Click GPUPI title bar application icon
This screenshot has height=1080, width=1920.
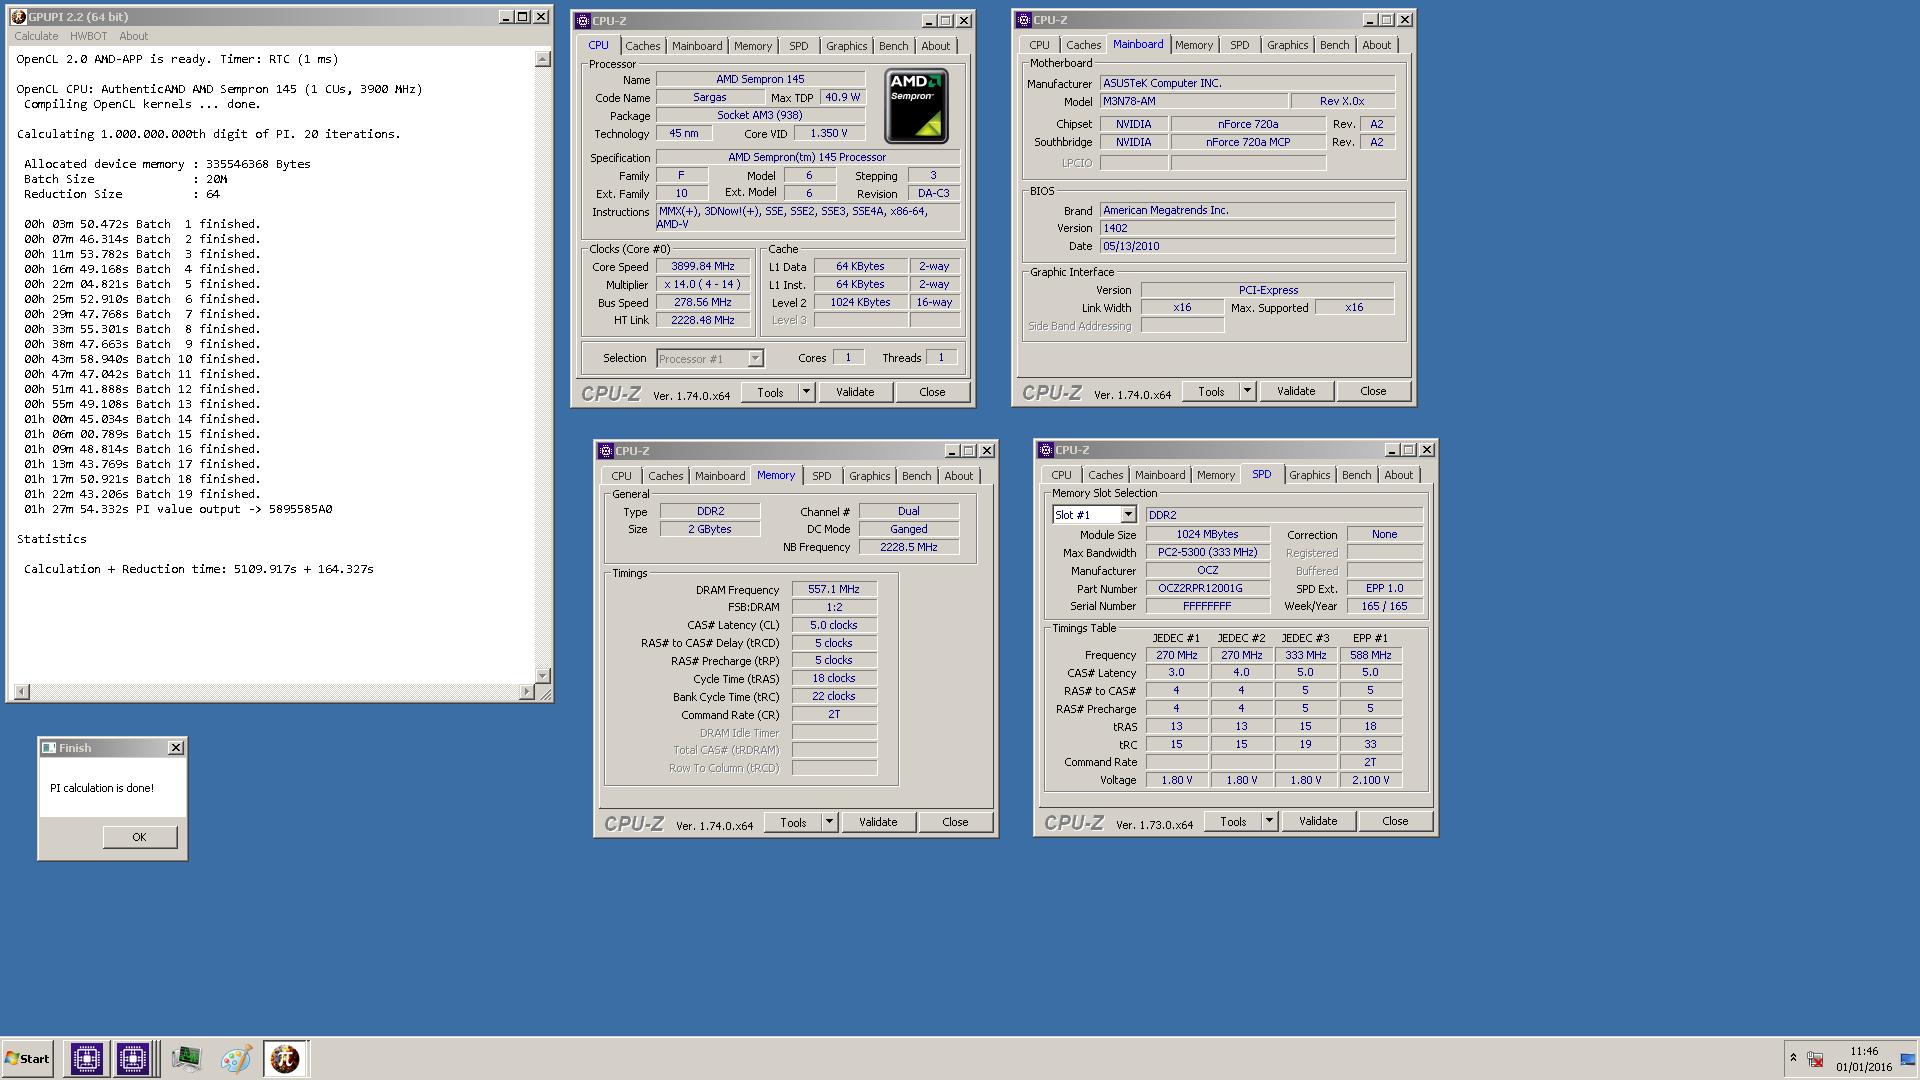pos(18,17)
